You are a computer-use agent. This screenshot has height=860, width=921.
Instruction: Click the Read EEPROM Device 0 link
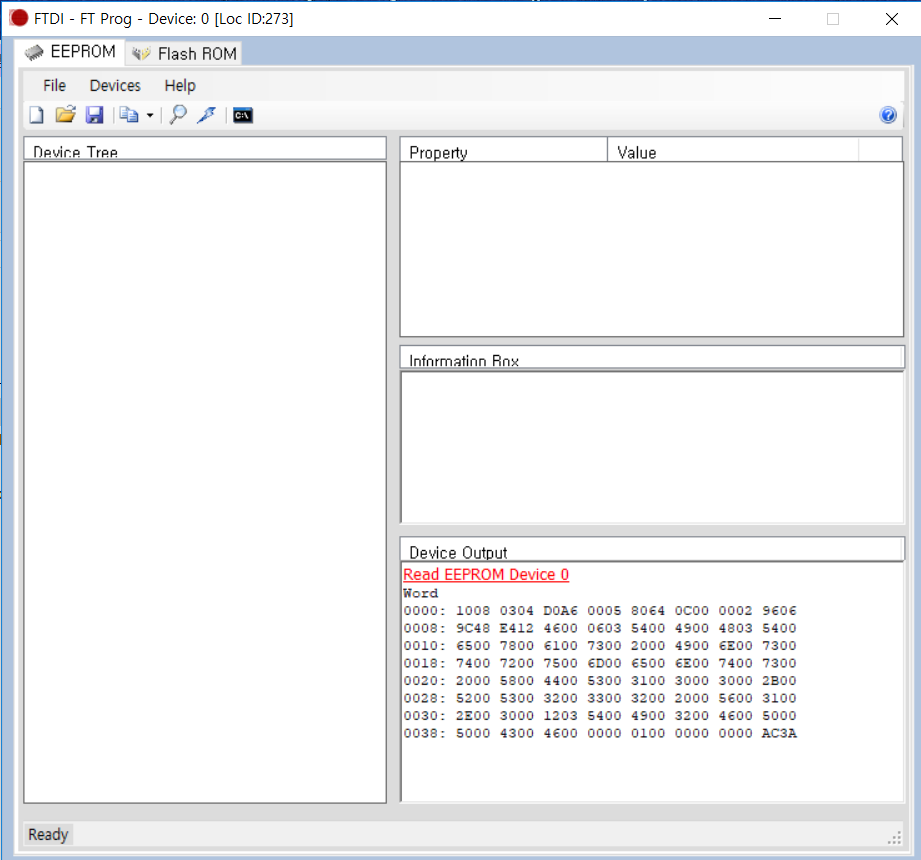[486, 575]
